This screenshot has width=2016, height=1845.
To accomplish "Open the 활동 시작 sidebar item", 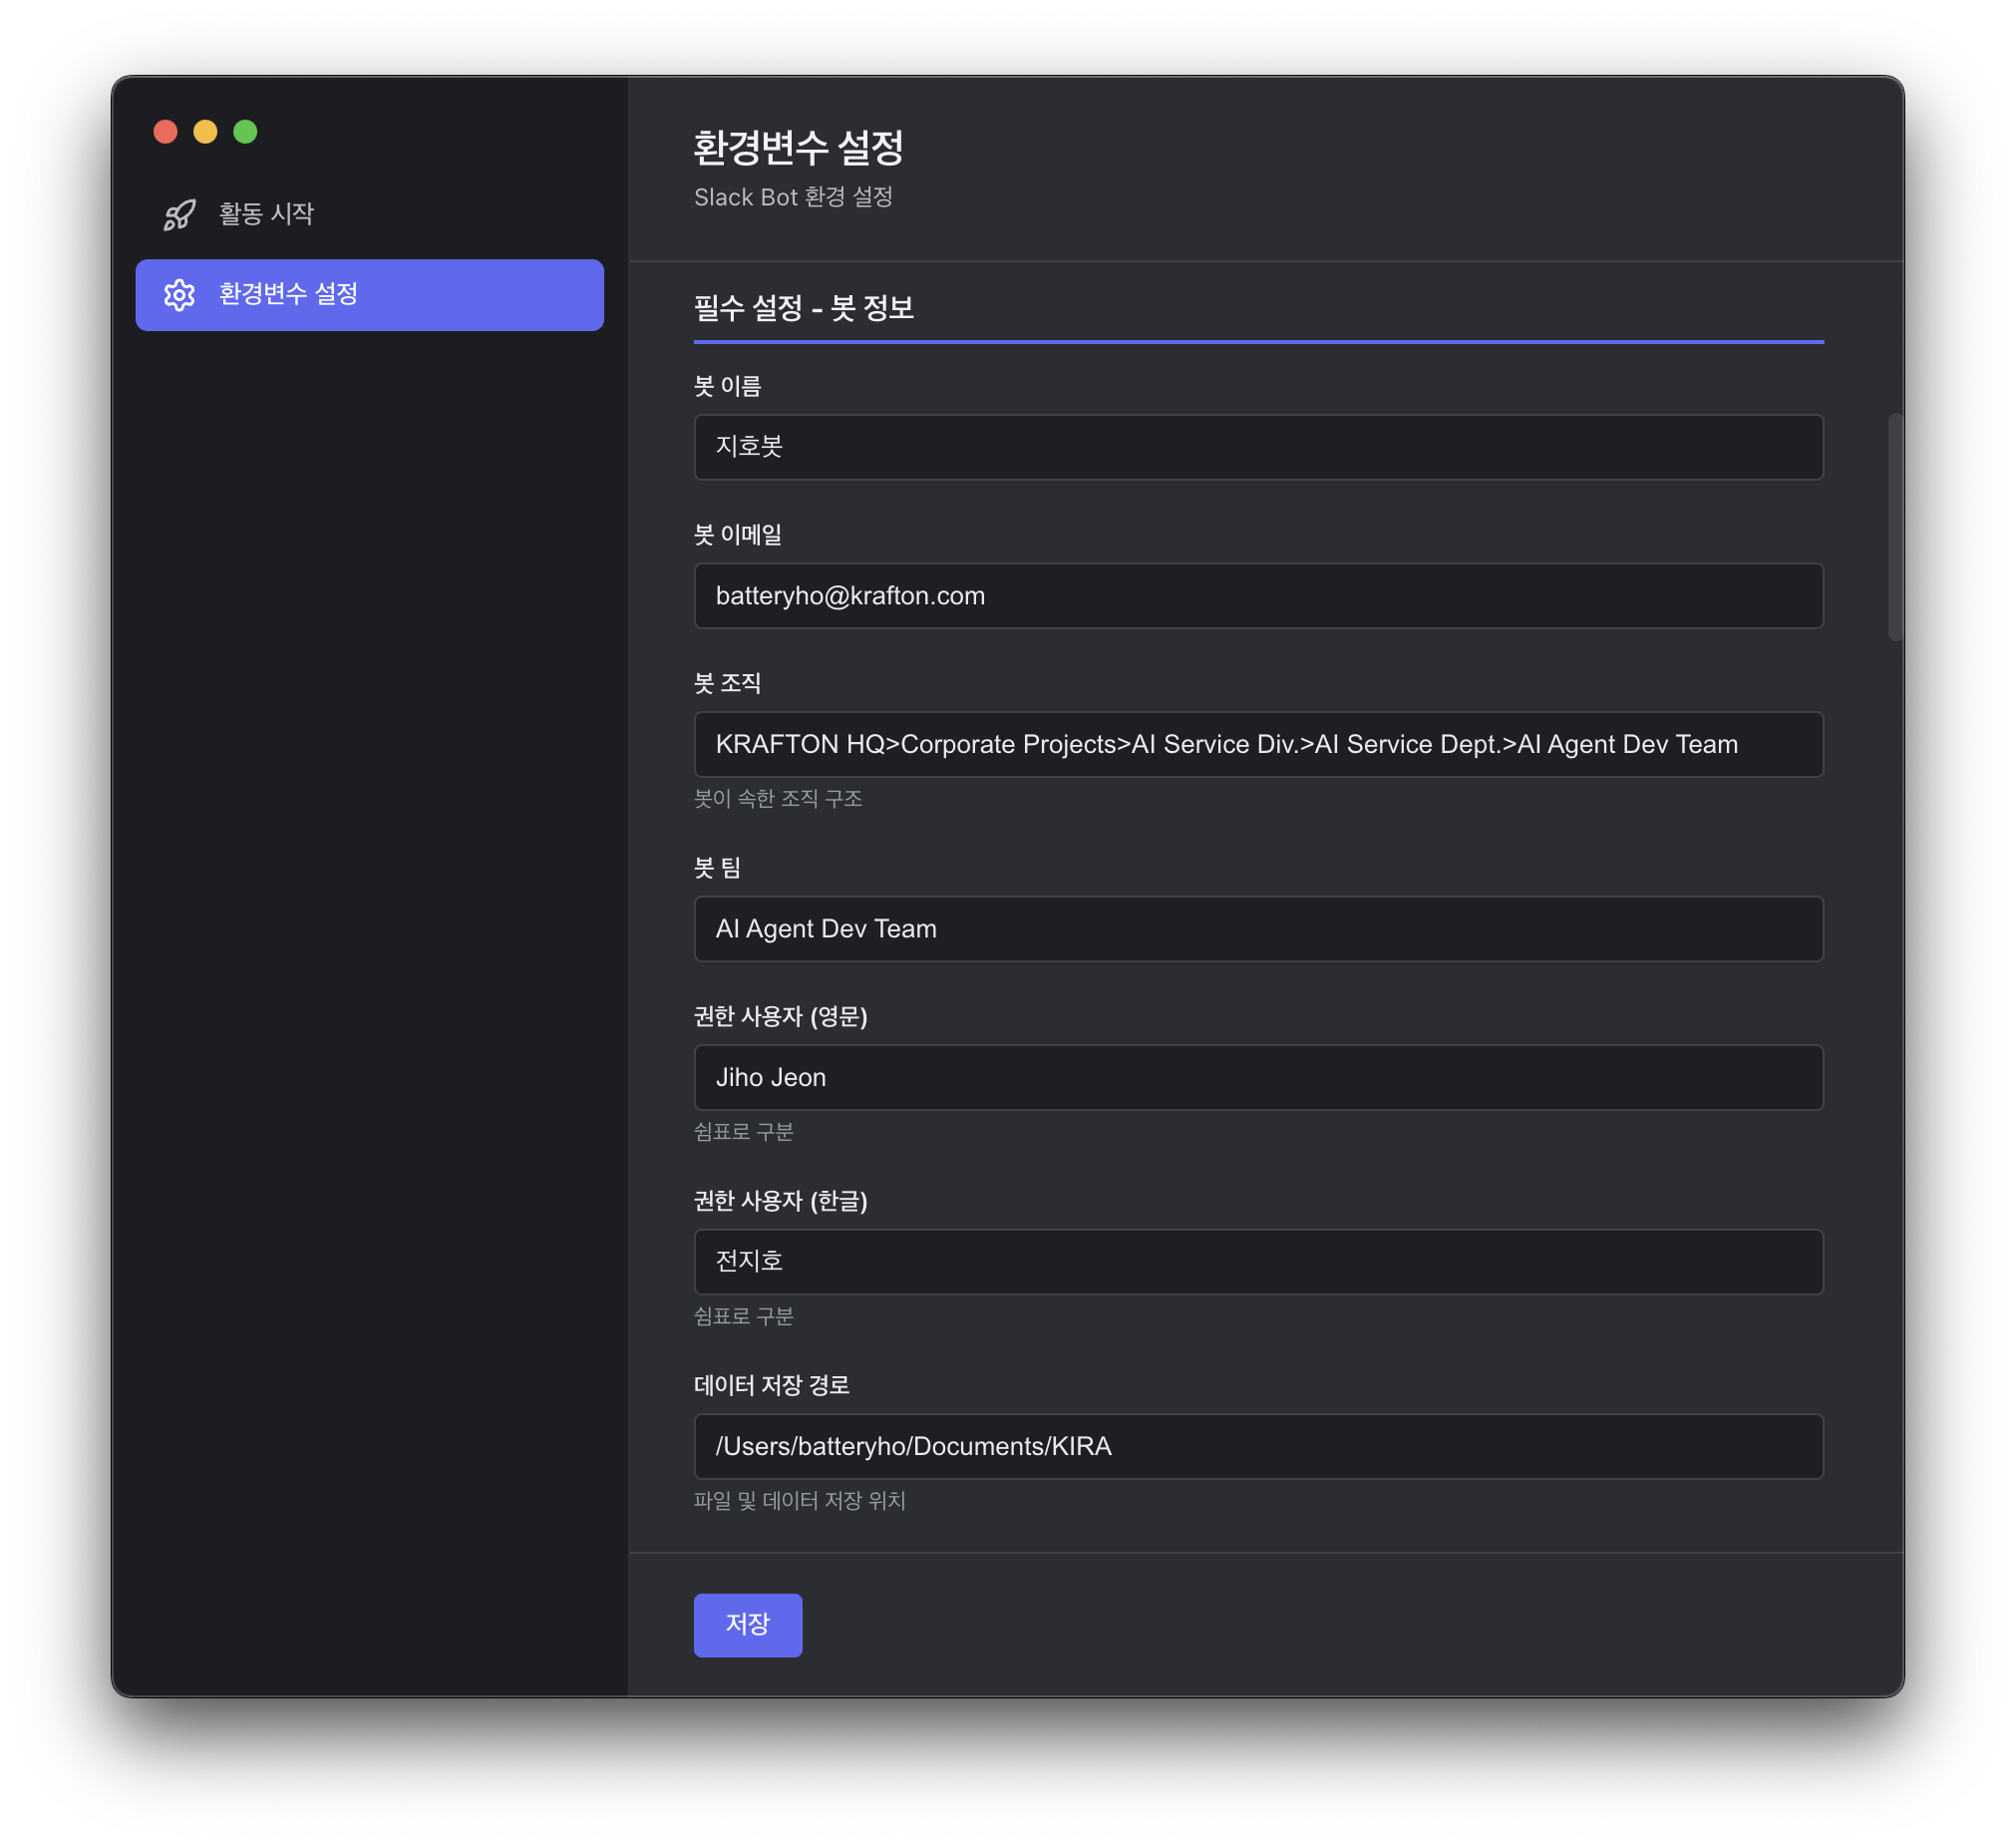I will [265, 213].
